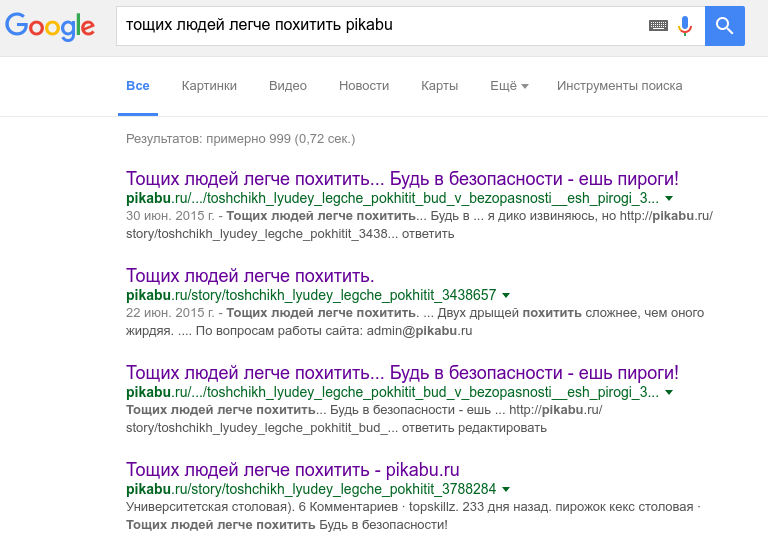Open the Карты tab
Screen dimensions: 768x552
tap(440, 86)
